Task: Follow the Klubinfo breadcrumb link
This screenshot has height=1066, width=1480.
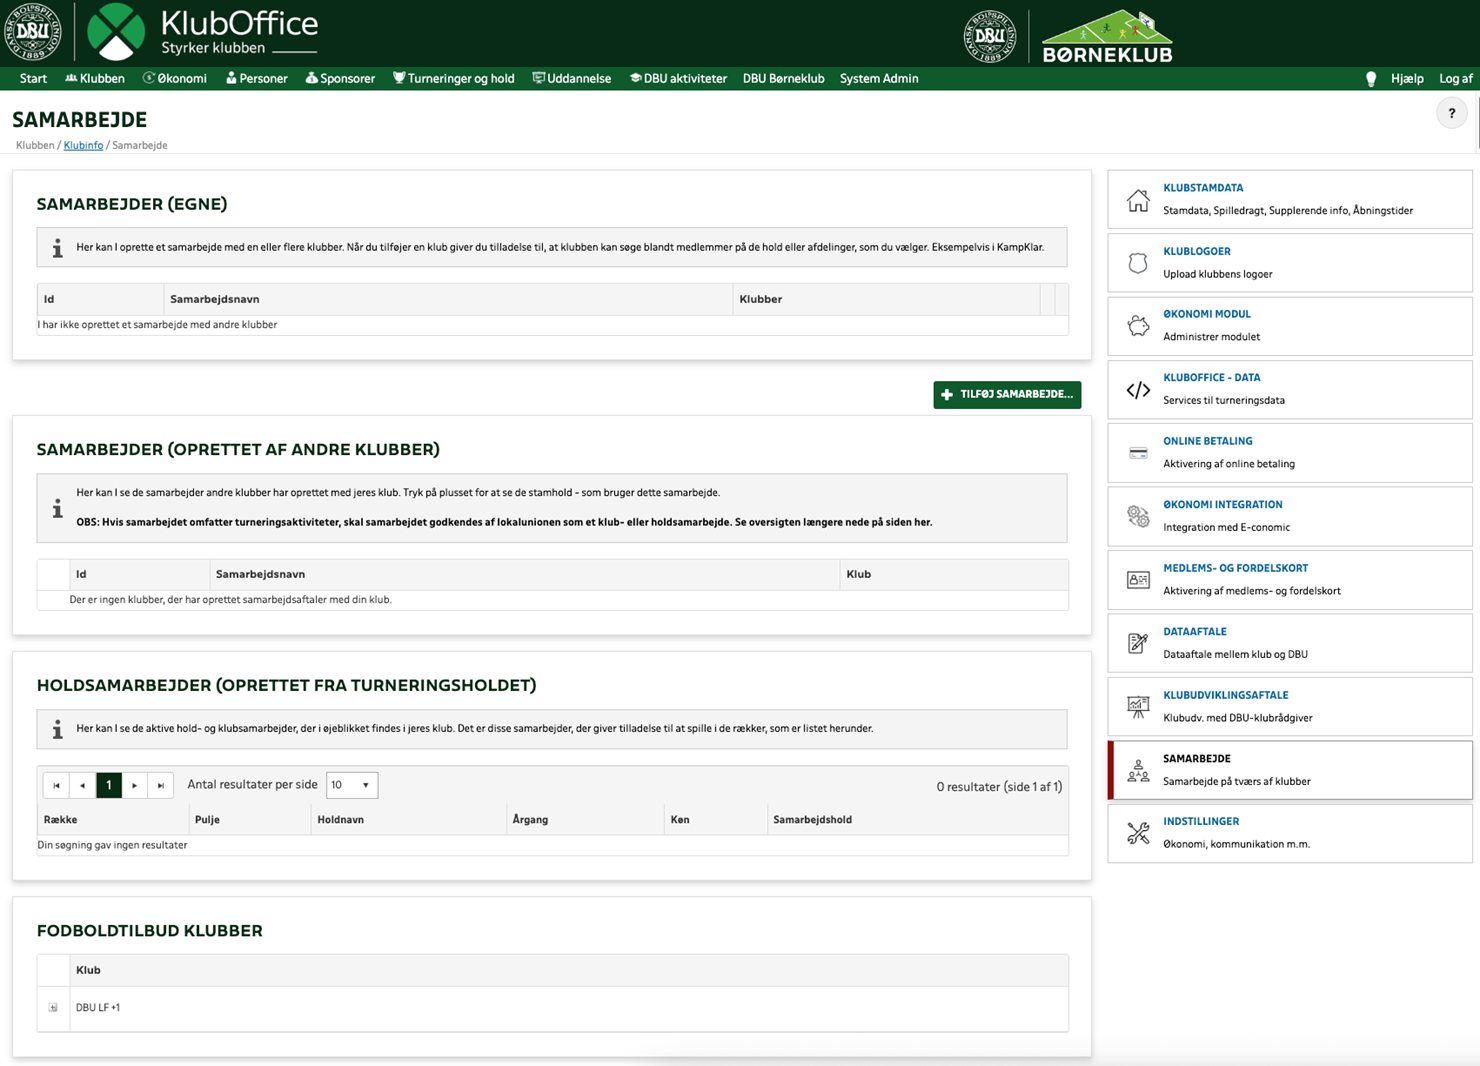Action: pyautogui.click(x=83, y=146)
